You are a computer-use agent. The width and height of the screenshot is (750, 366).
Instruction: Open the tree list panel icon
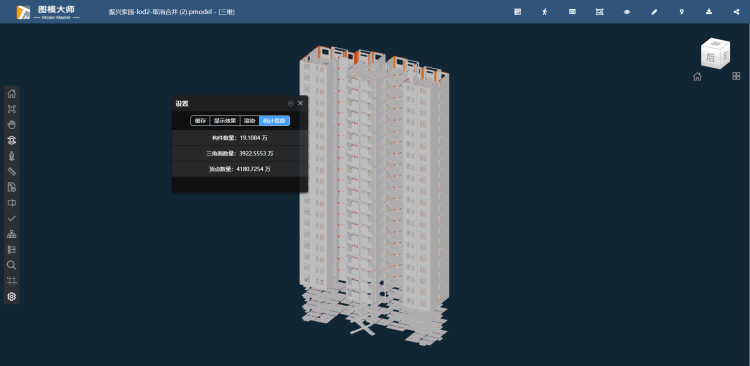coord(11,250)
